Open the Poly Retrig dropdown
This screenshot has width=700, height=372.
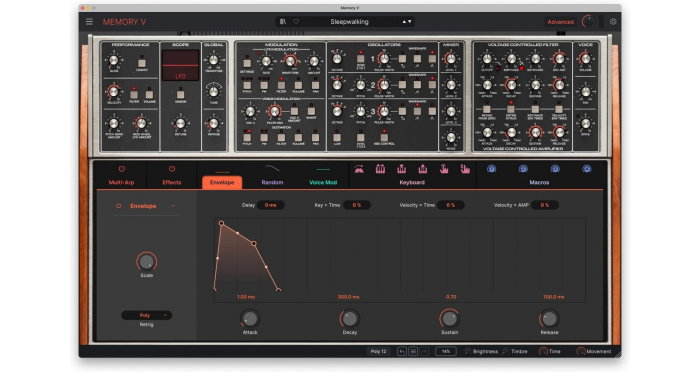146,315
